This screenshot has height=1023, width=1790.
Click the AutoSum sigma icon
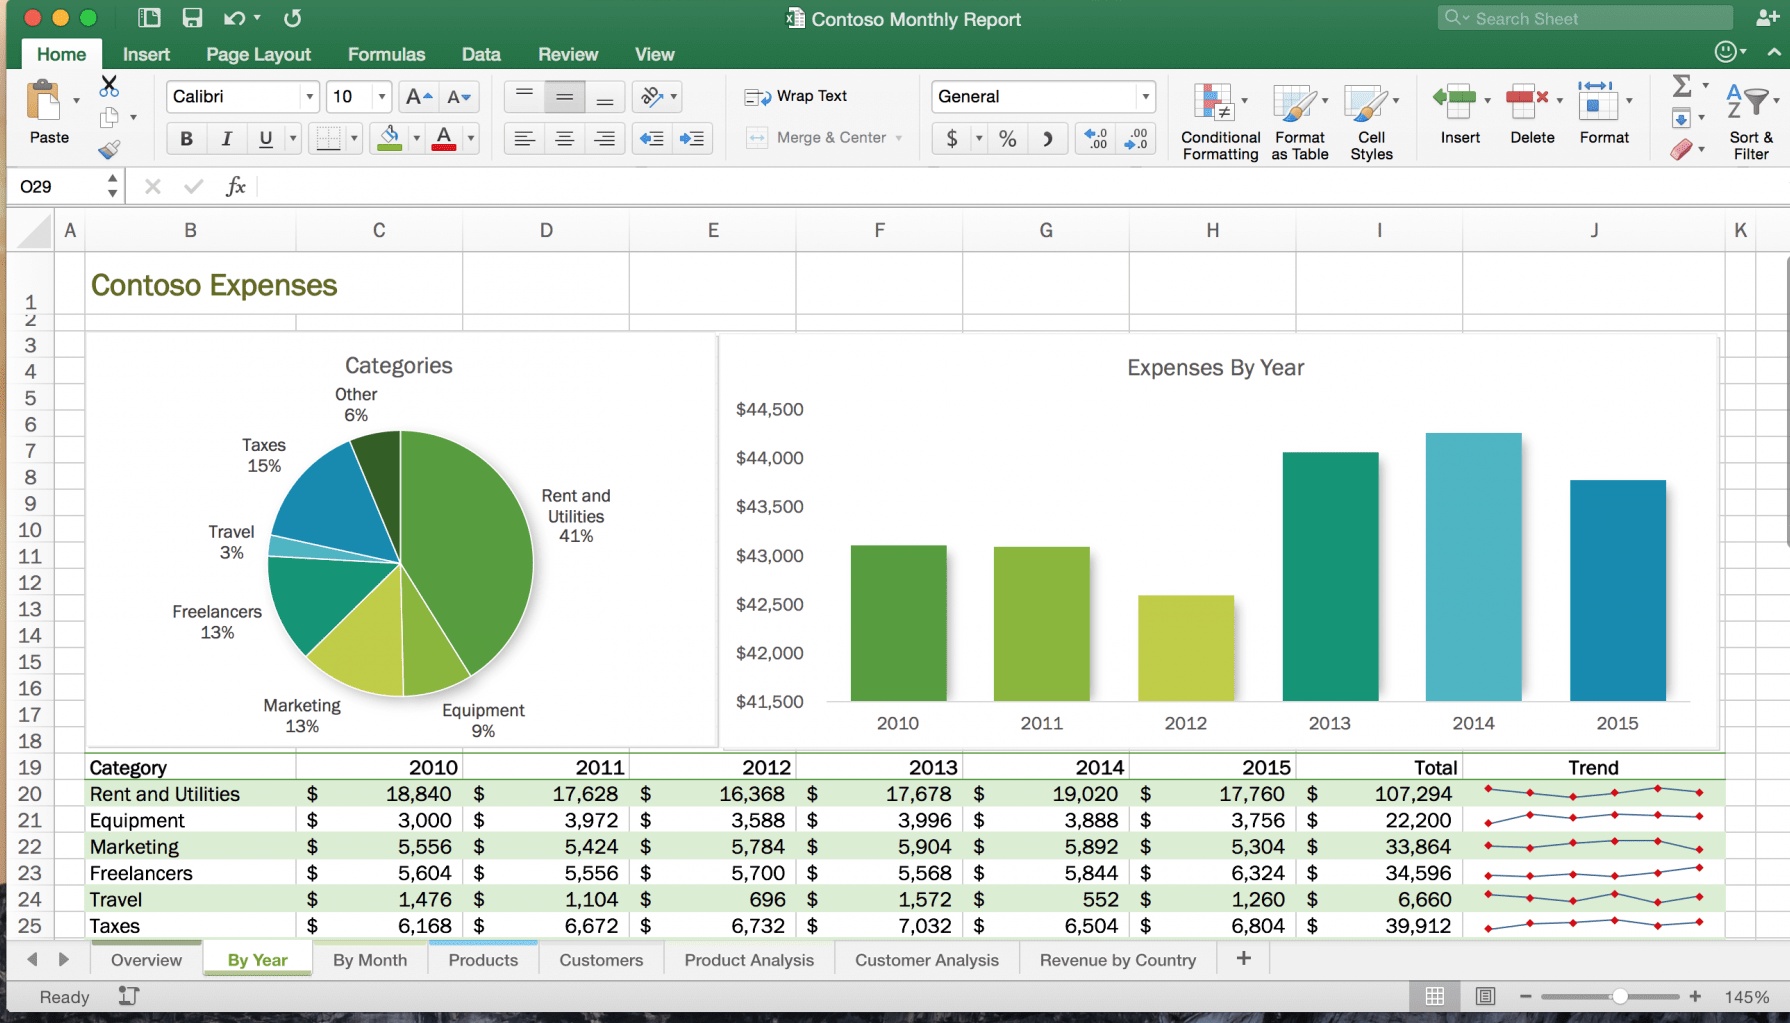[1682, 86]
